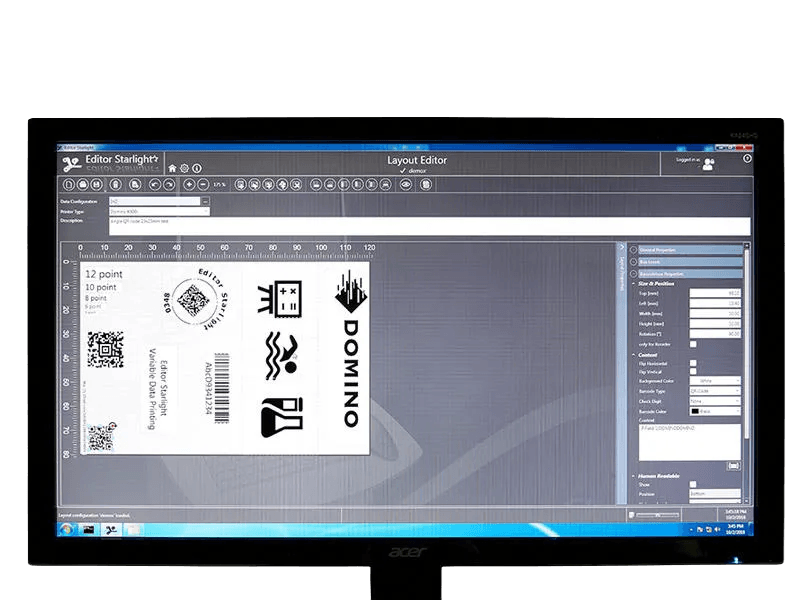Collapse the side properties panel arrow
The height and width of the screenshot is (600, 800).
point(621,247)
